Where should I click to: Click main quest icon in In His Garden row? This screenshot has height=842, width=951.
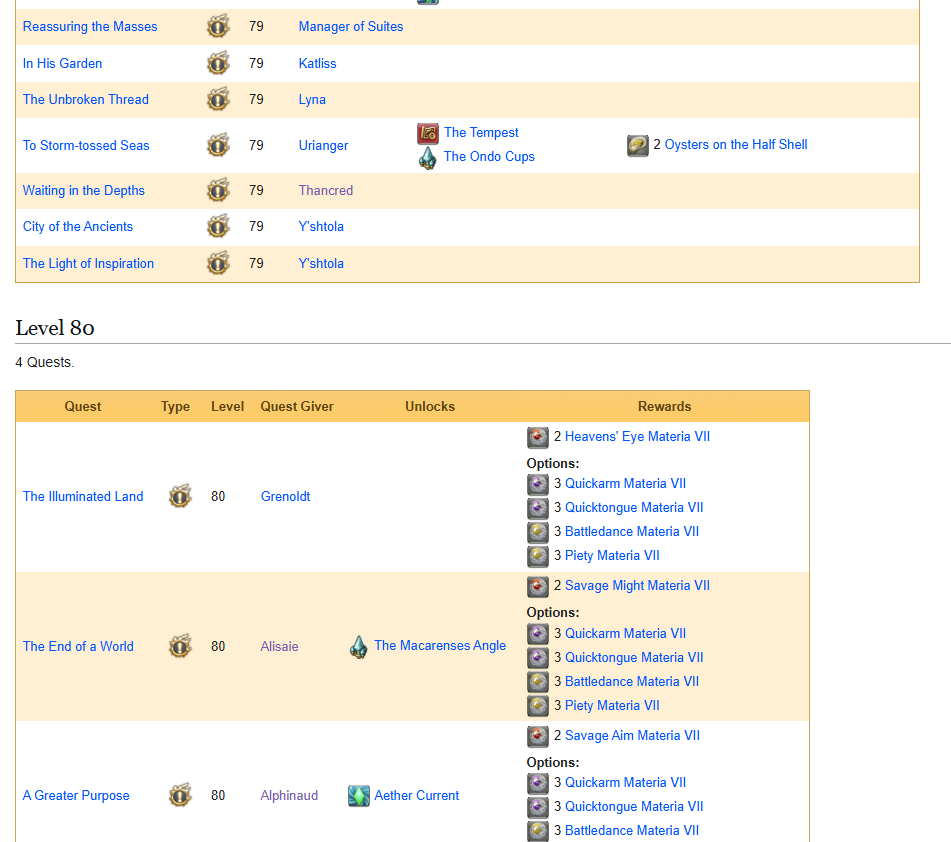(218, 63)
